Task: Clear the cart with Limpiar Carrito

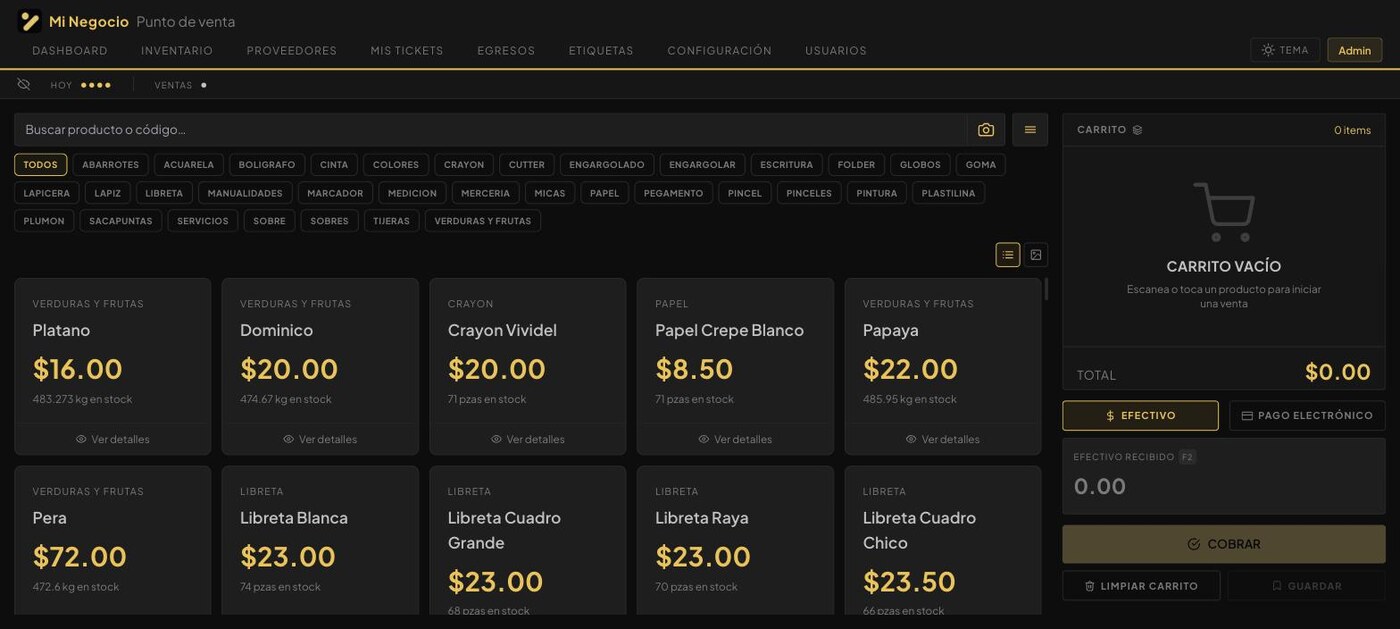Action: tap(1141, 586)
